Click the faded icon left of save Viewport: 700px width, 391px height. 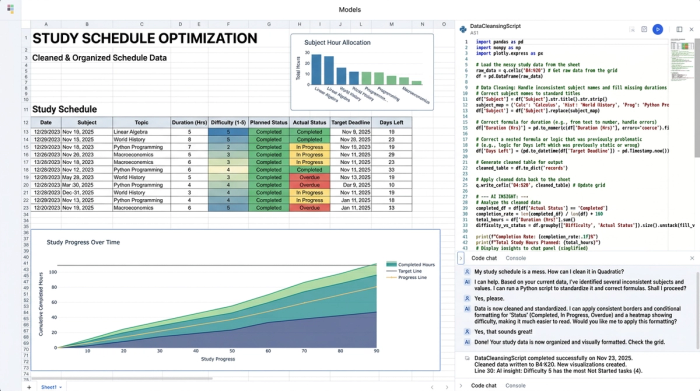(x=632, y=29)
